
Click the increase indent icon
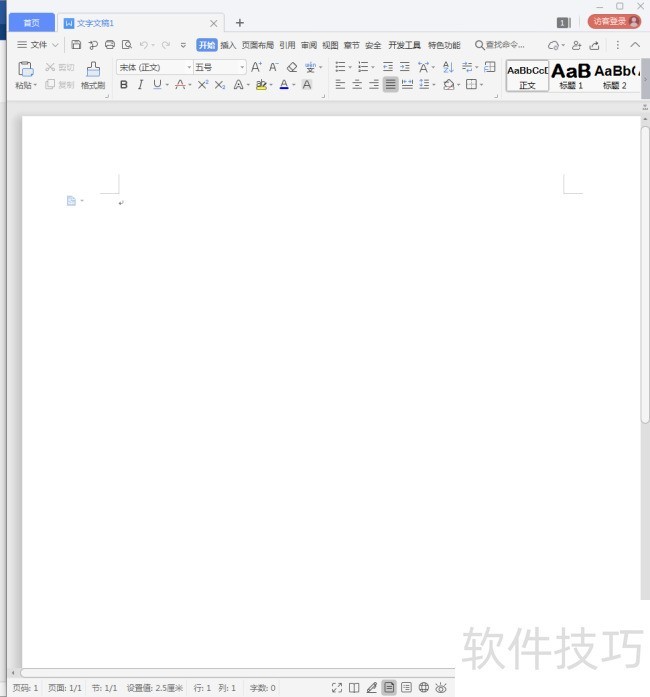coord(405,67)
